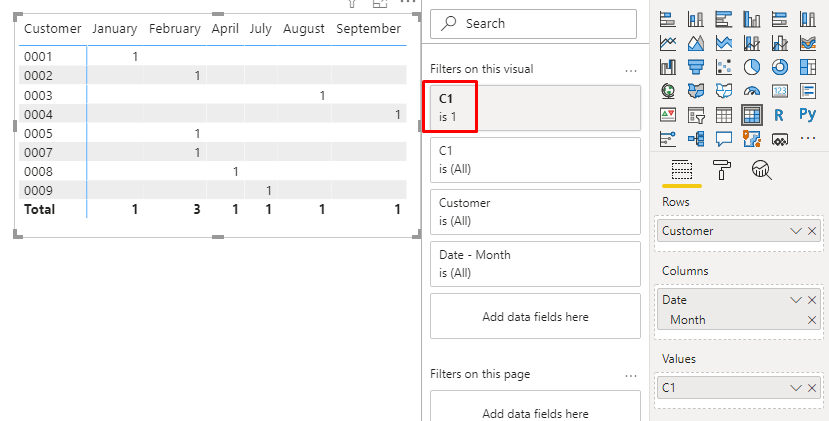Click the filter pane Search box

(533, 24)
